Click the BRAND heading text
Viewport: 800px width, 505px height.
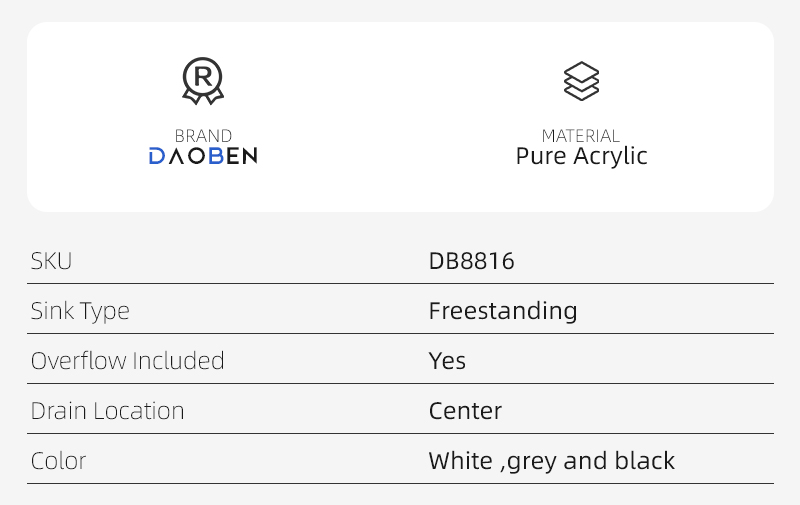(203, 135)
